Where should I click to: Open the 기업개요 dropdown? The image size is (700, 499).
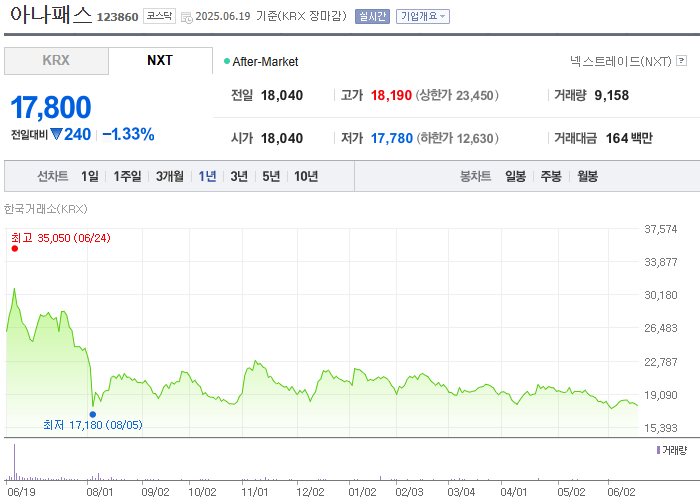423,17
